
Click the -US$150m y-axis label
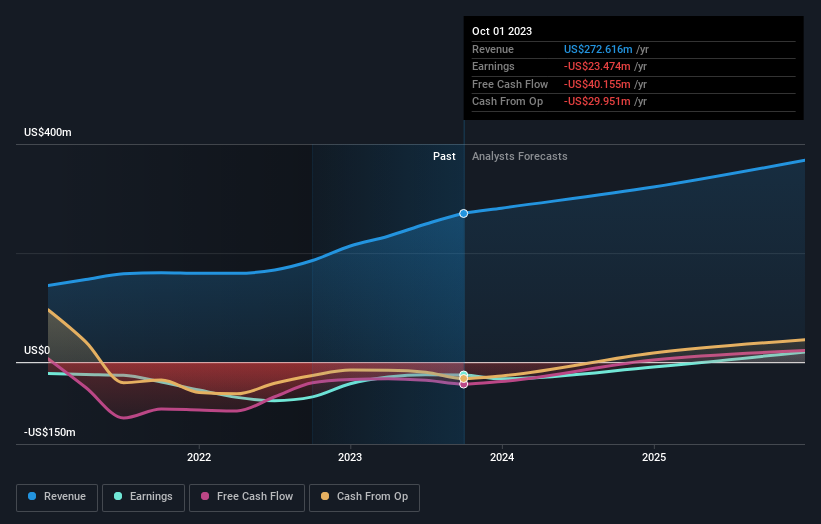click(x=50, y=432)
